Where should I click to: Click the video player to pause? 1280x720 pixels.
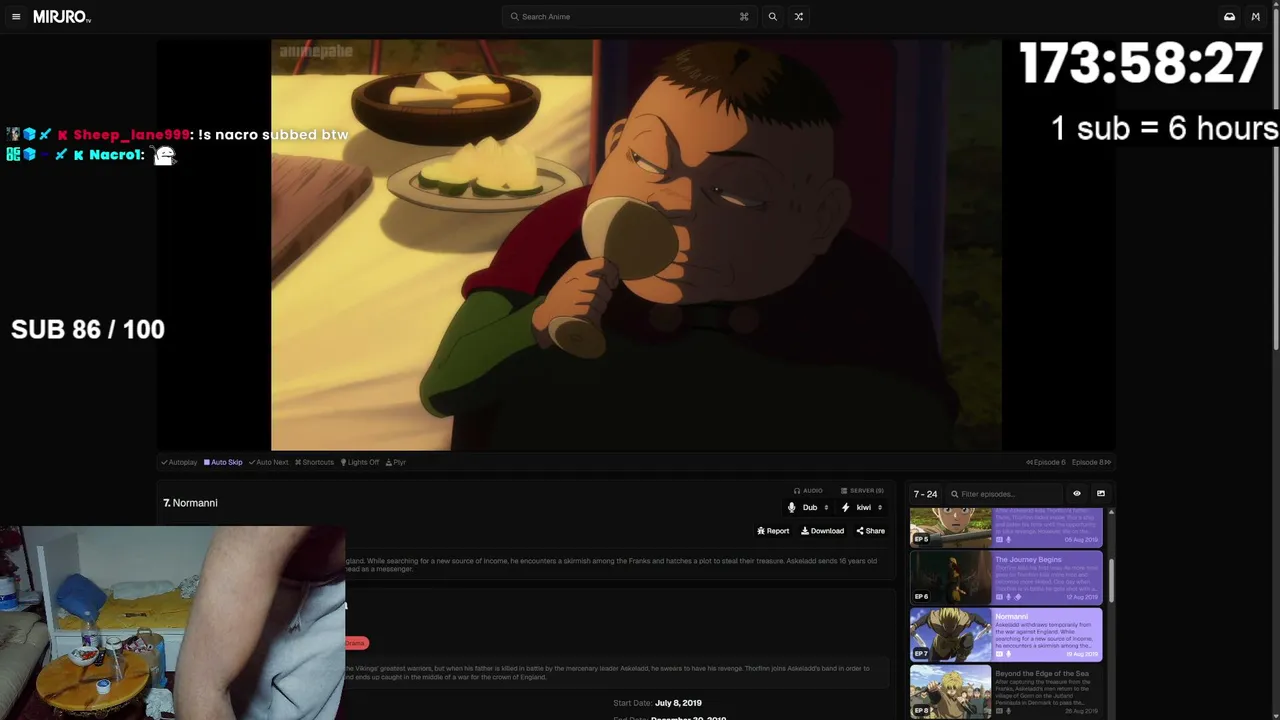(636, 245)
